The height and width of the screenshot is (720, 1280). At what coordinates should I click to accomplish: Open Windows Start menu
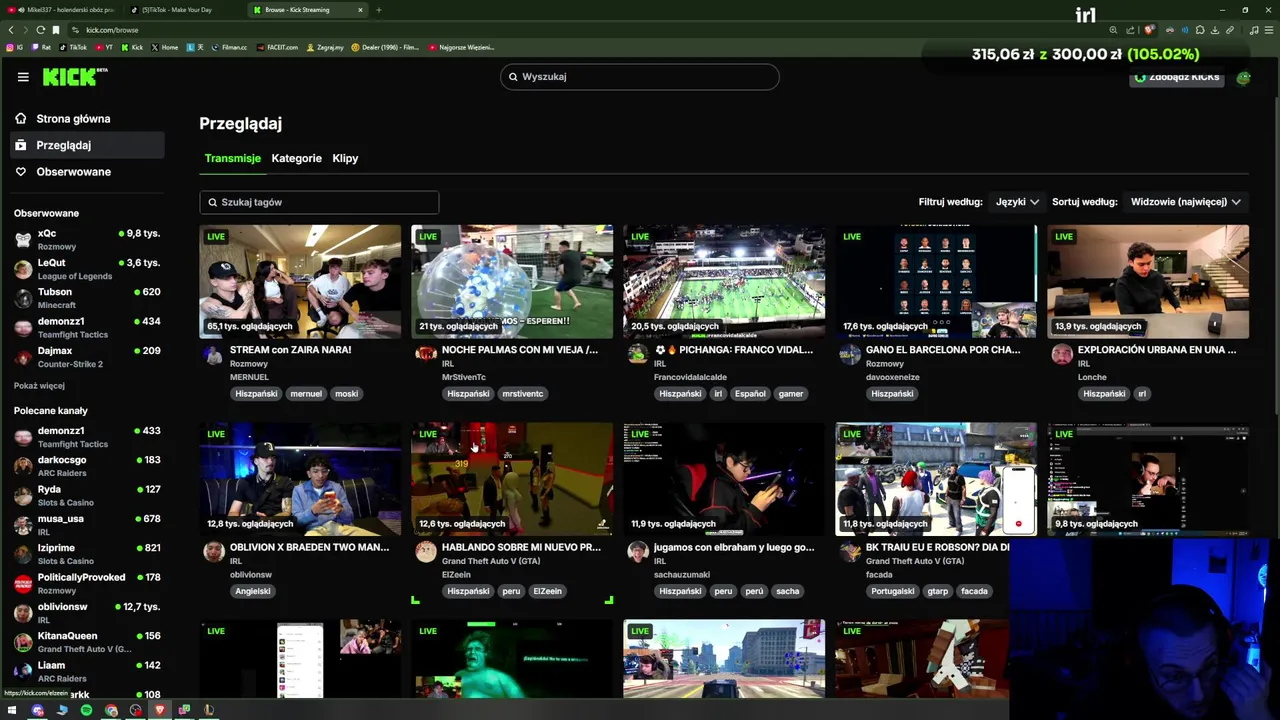click(13, 710)
